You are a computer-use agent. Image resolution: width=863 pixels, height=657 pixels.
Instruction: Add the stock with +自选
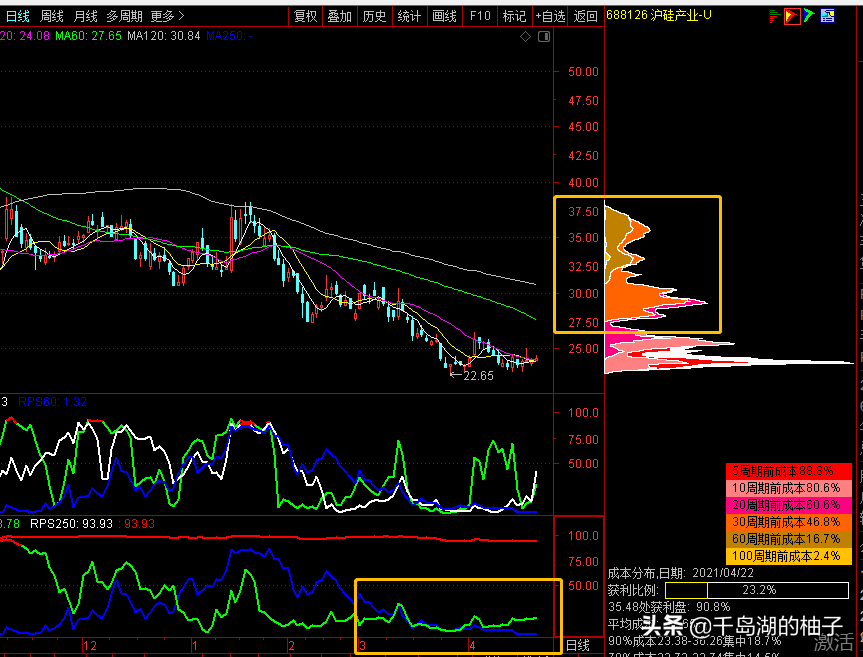pos(550,17)
